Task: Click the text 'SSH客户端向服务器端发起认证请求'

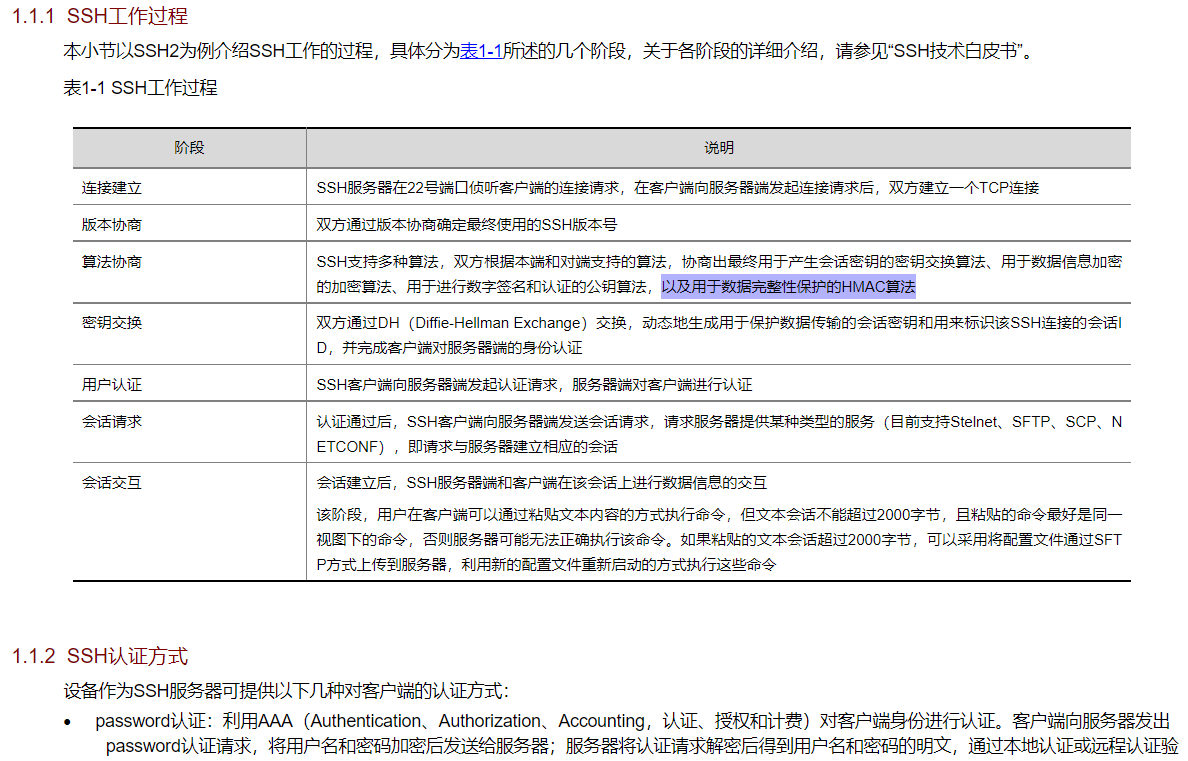Action: click(437, 385)
